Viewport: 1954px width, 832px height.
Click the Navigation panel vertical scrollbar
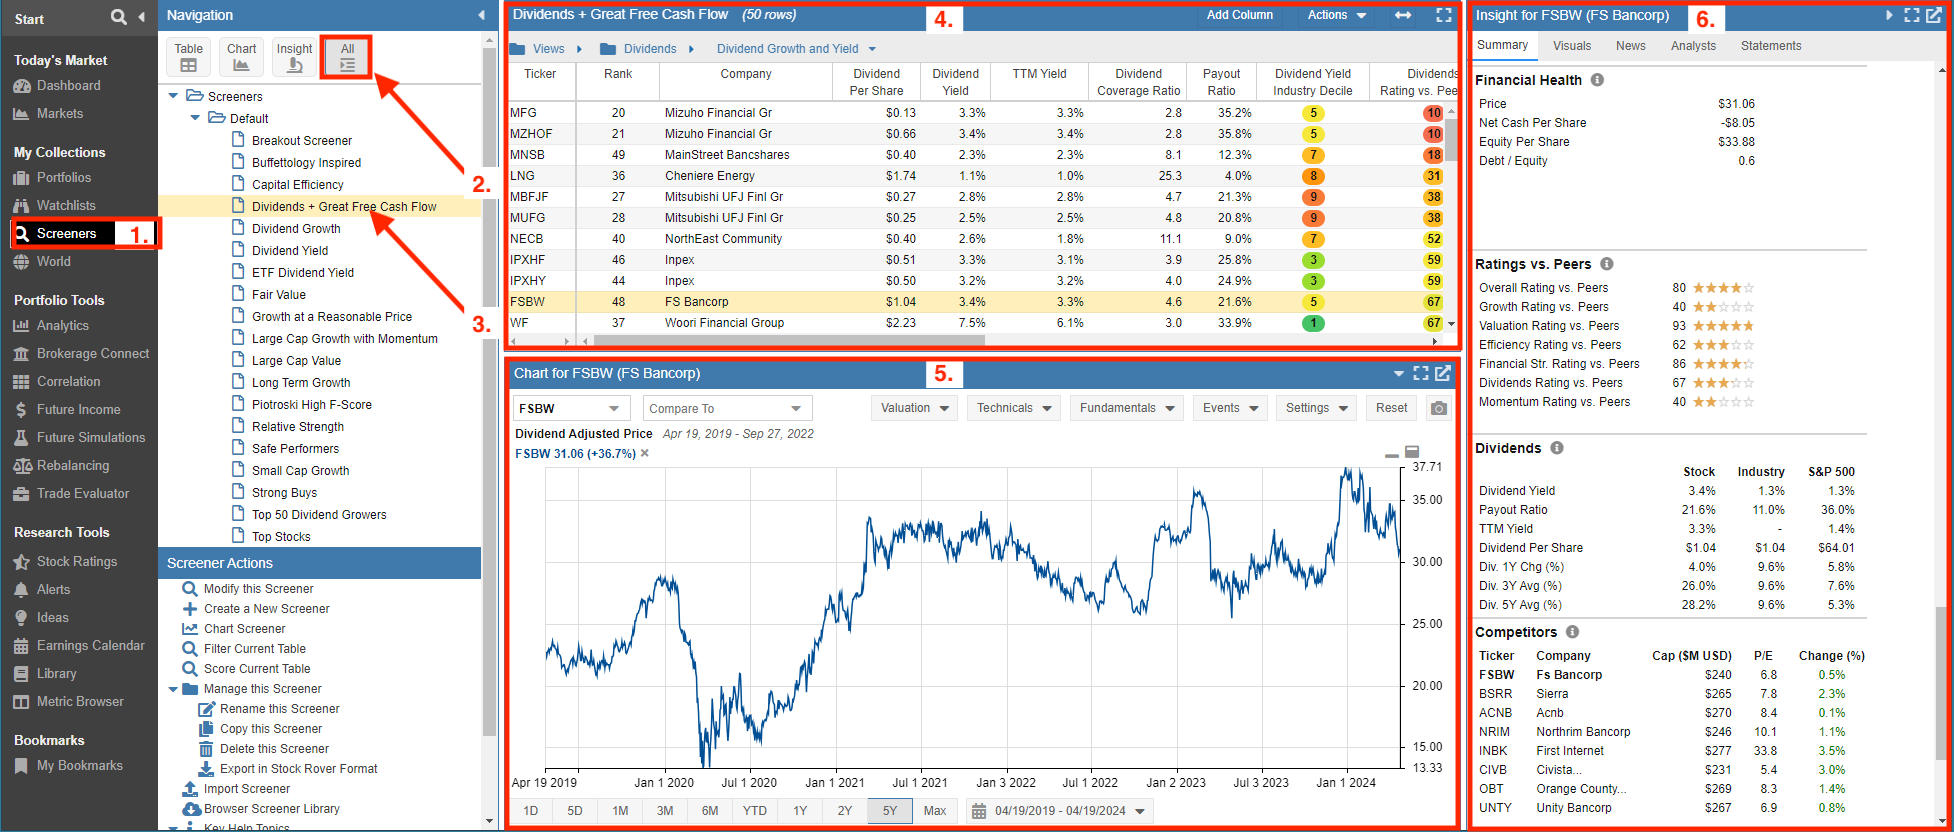[489, 390]
